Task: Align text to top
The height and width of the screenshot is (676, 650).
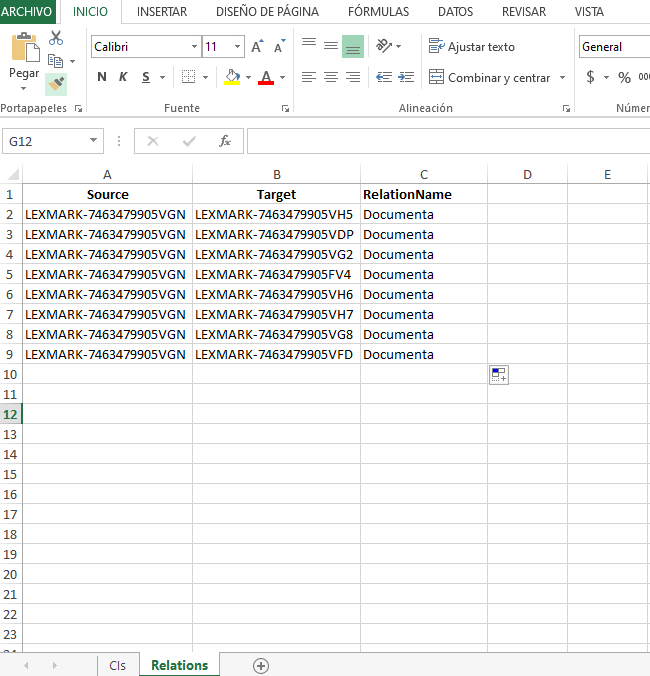Action: (x=309, y=42)
